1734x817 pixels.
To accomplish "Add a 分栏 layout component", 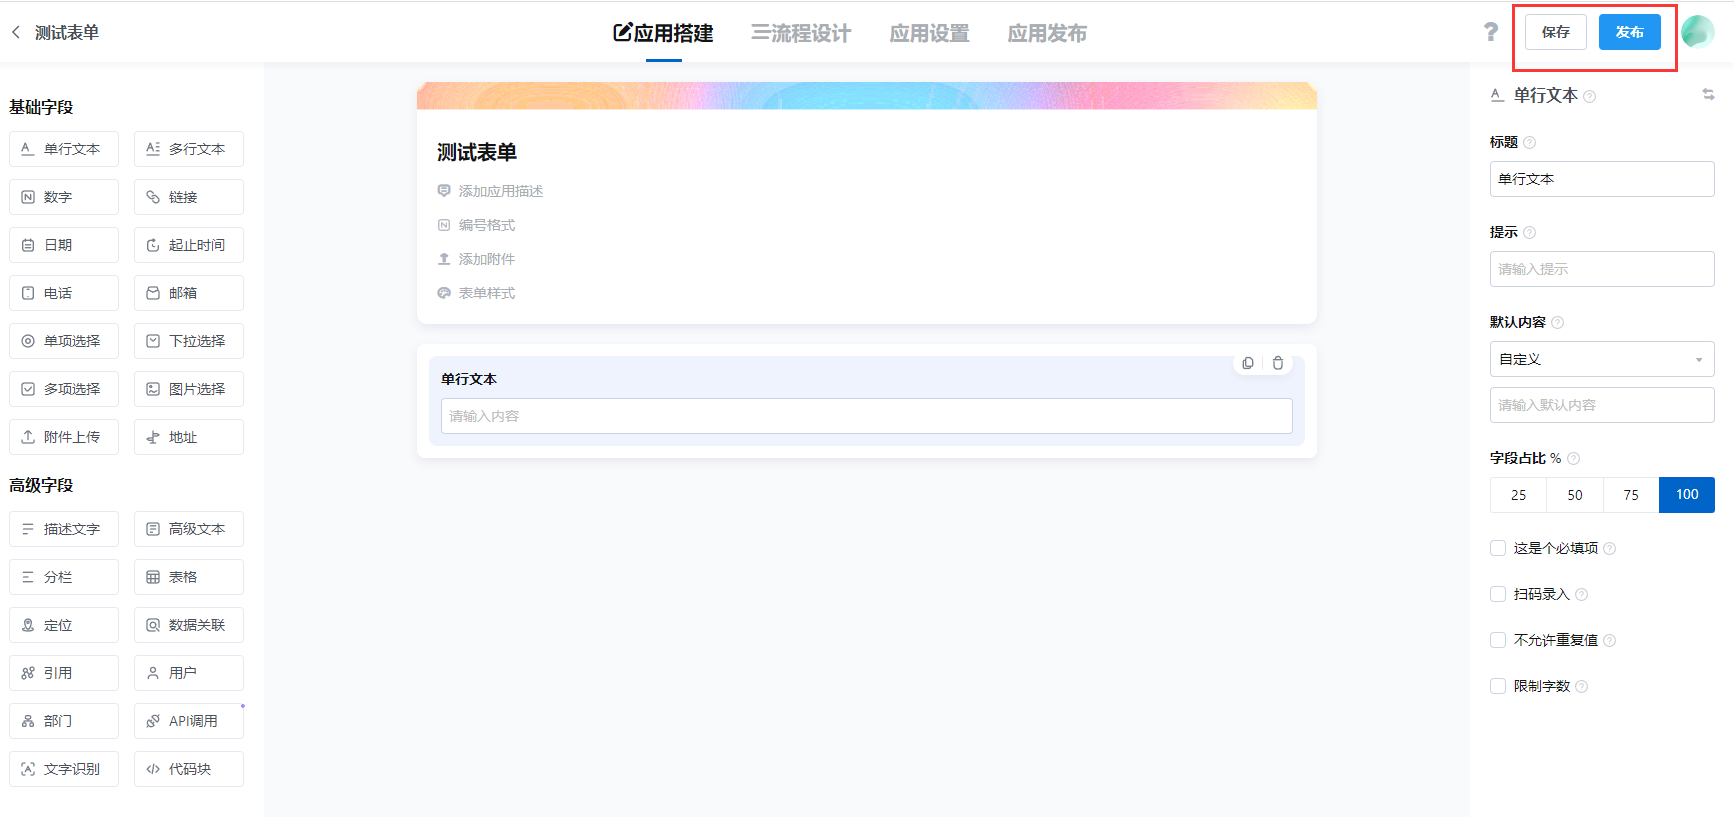I will click(x=64, y=577).
